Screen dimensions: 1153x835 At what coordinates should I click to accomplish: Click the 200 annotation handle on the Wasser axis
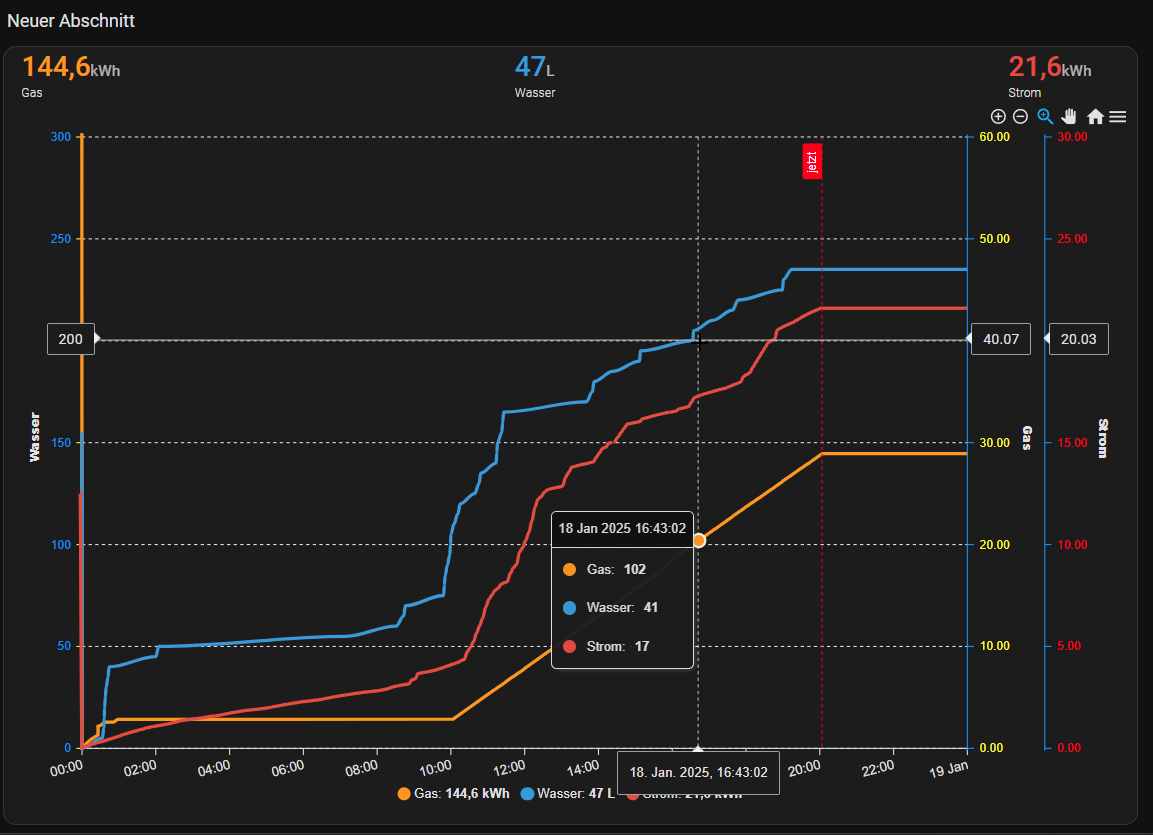[x=70, y=339]
